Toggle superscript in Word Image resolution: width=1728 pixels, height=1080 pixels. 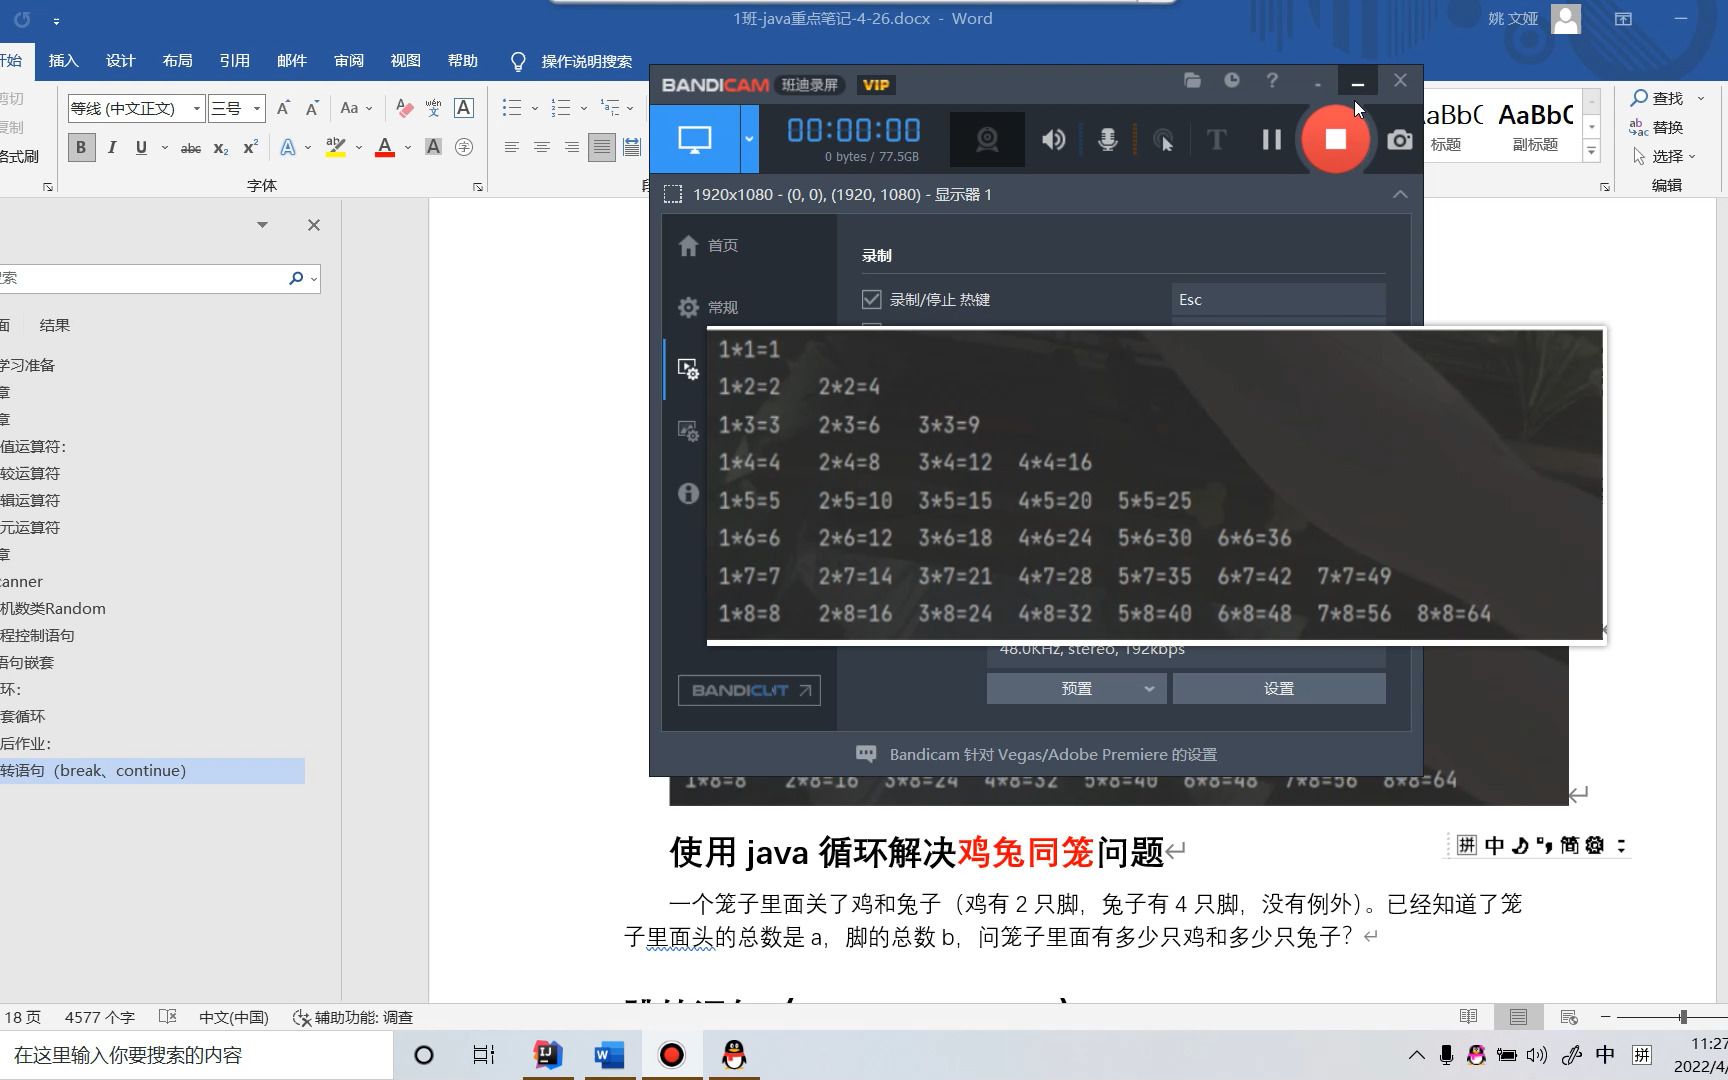(x=250, y=148)
